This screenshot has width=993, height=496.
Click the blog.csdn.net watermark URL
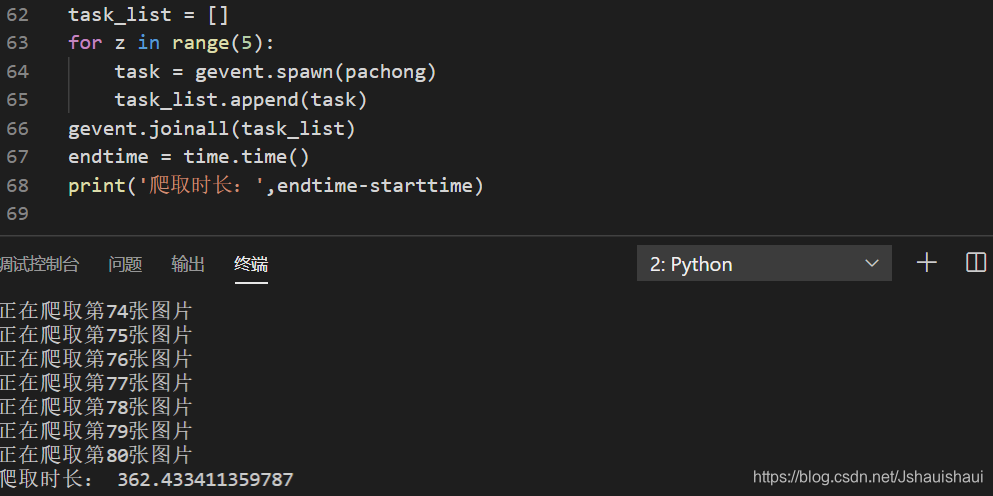click(869, 477)
